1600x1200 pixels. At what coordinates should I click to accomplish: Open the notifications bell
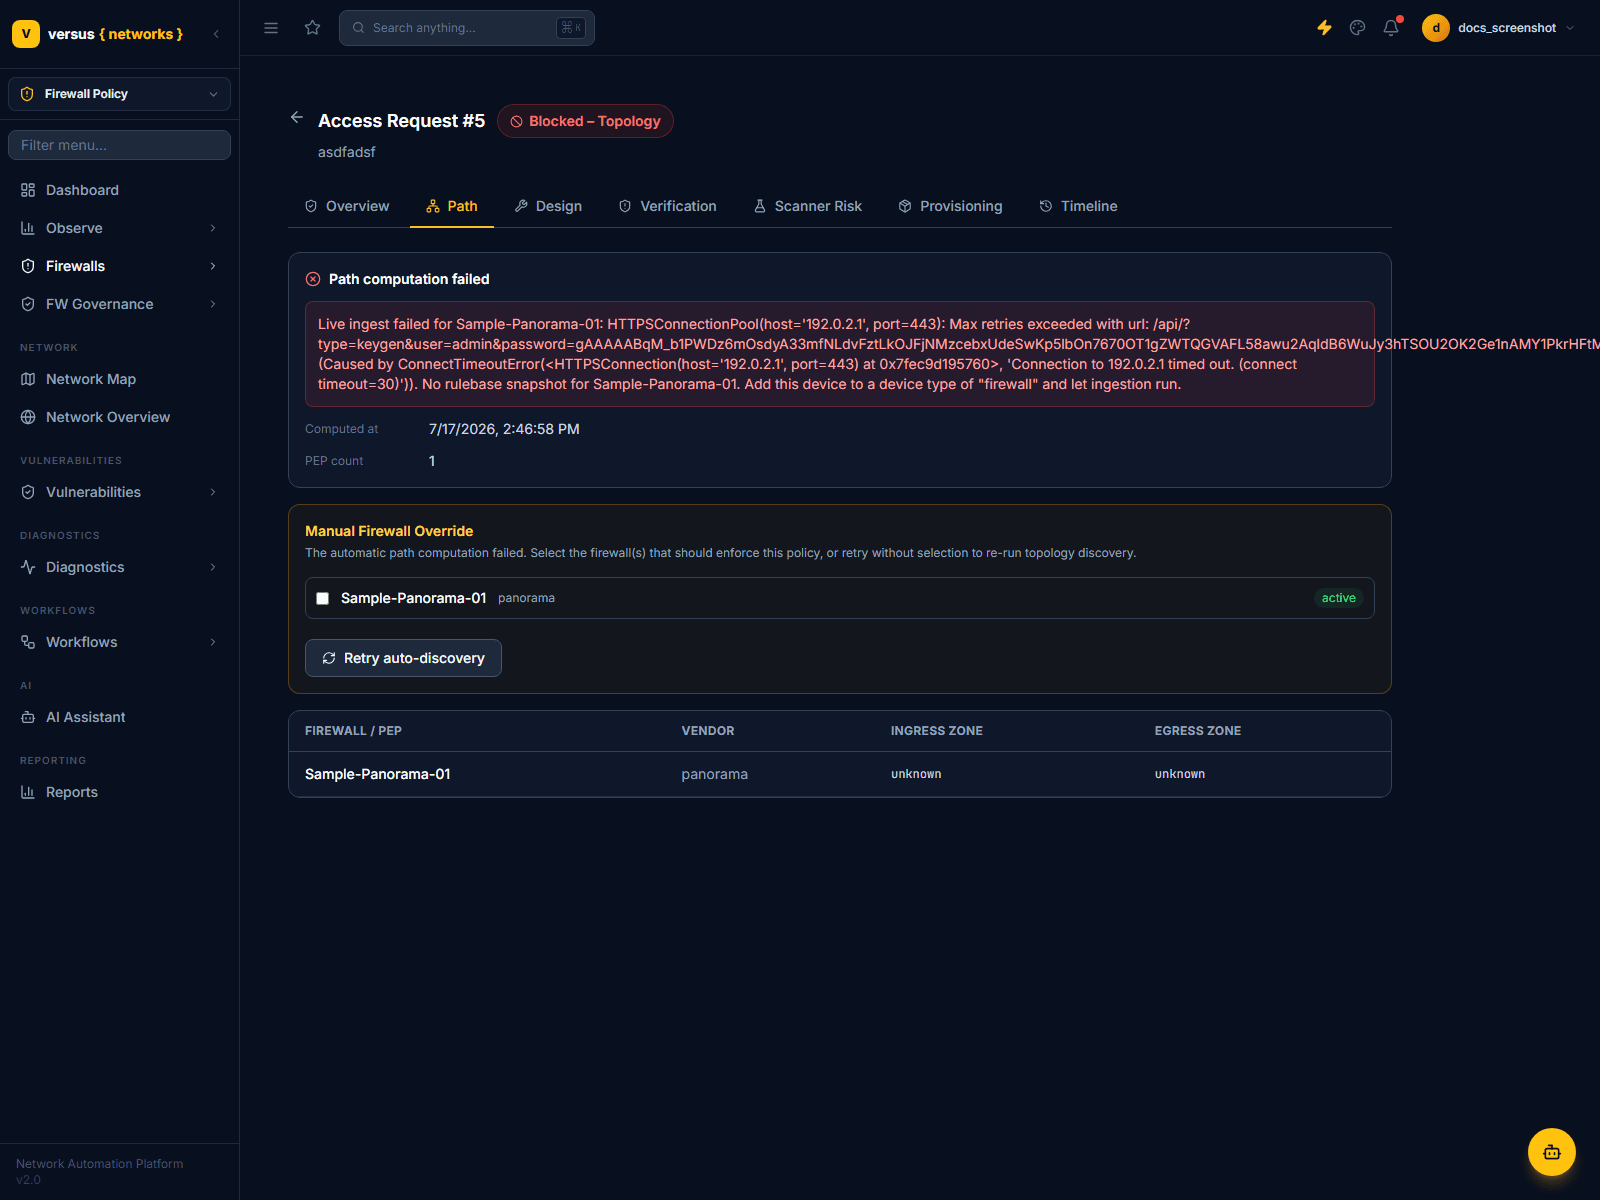click(x=1391, y=28)
